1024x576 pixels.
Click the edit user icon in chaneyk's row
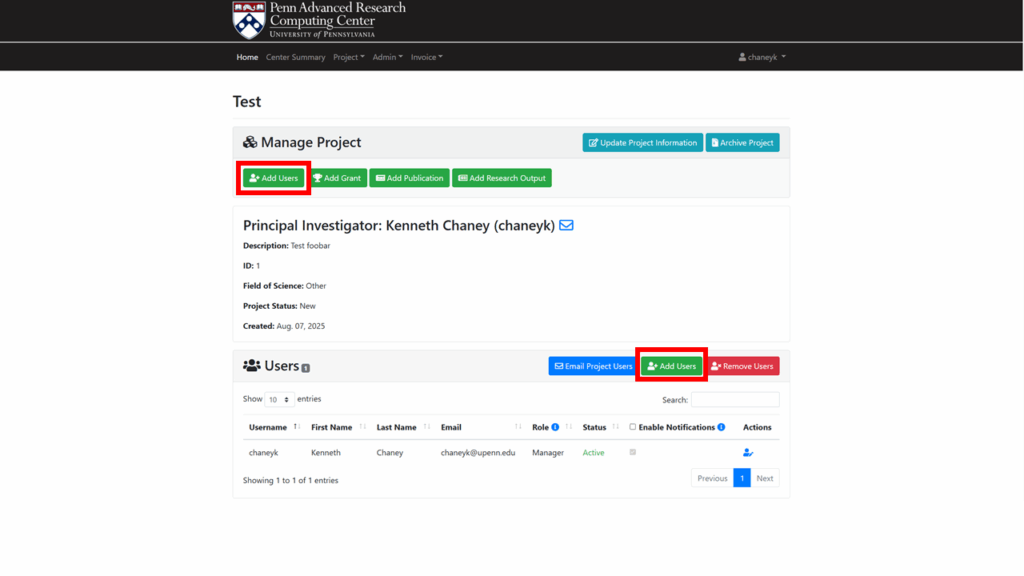tap(748, 453)
